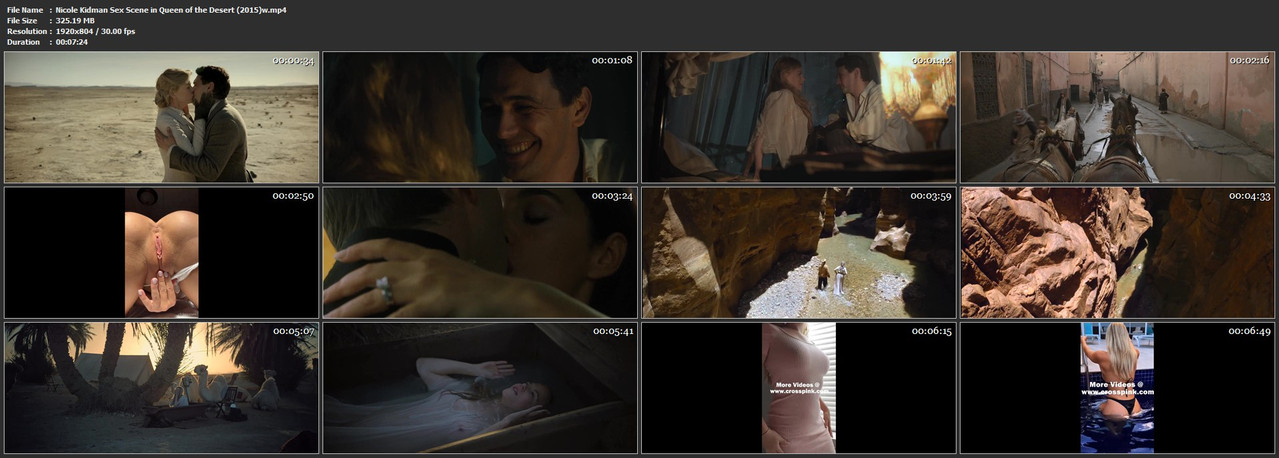Select the street scene thumbnail at 00:02:16

coord(1118,117)
